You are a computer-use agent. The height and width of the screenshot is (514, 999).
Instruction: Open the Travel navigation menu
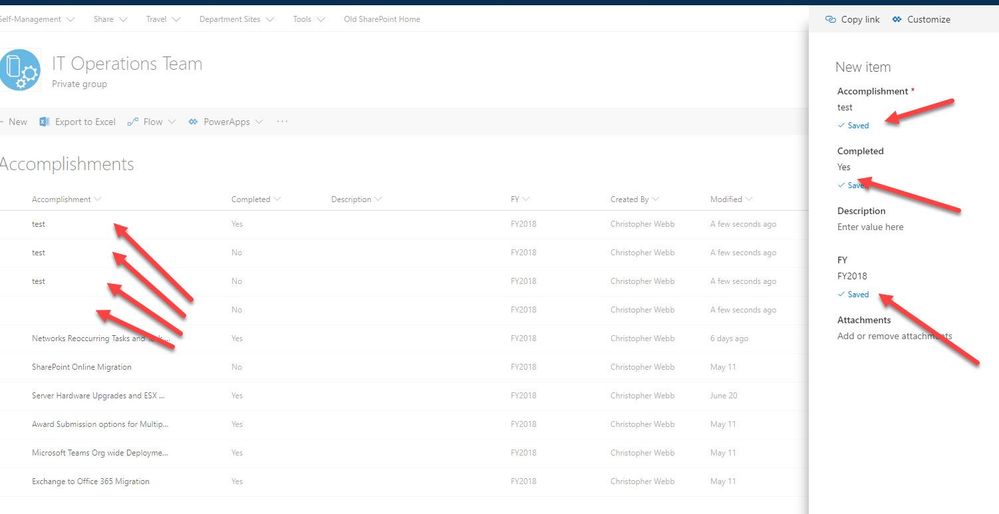pyautogui.click(x=163, y=19)
